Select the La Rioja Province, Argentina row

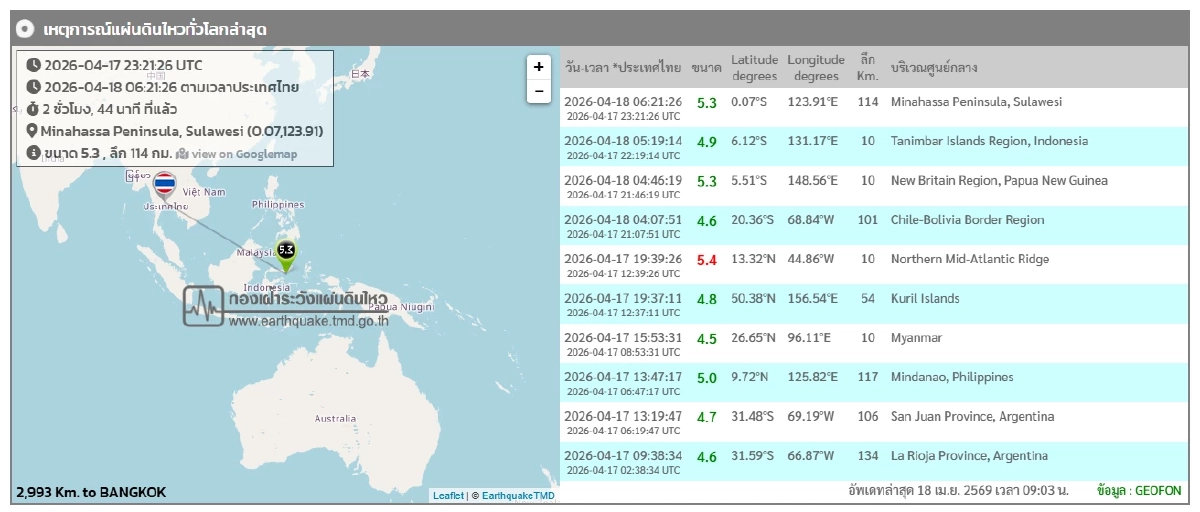[872, 461]
